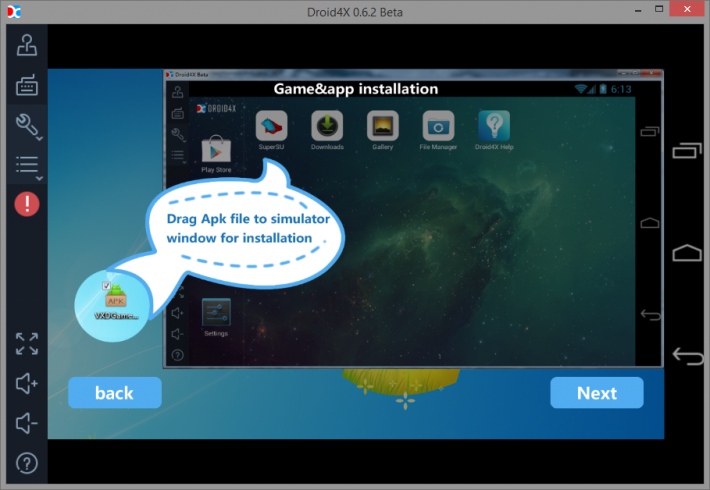Click the File Manager icon in tutorial
This screenshot has height=490, width=710.
pyautogui.click(x=438, y=126)
